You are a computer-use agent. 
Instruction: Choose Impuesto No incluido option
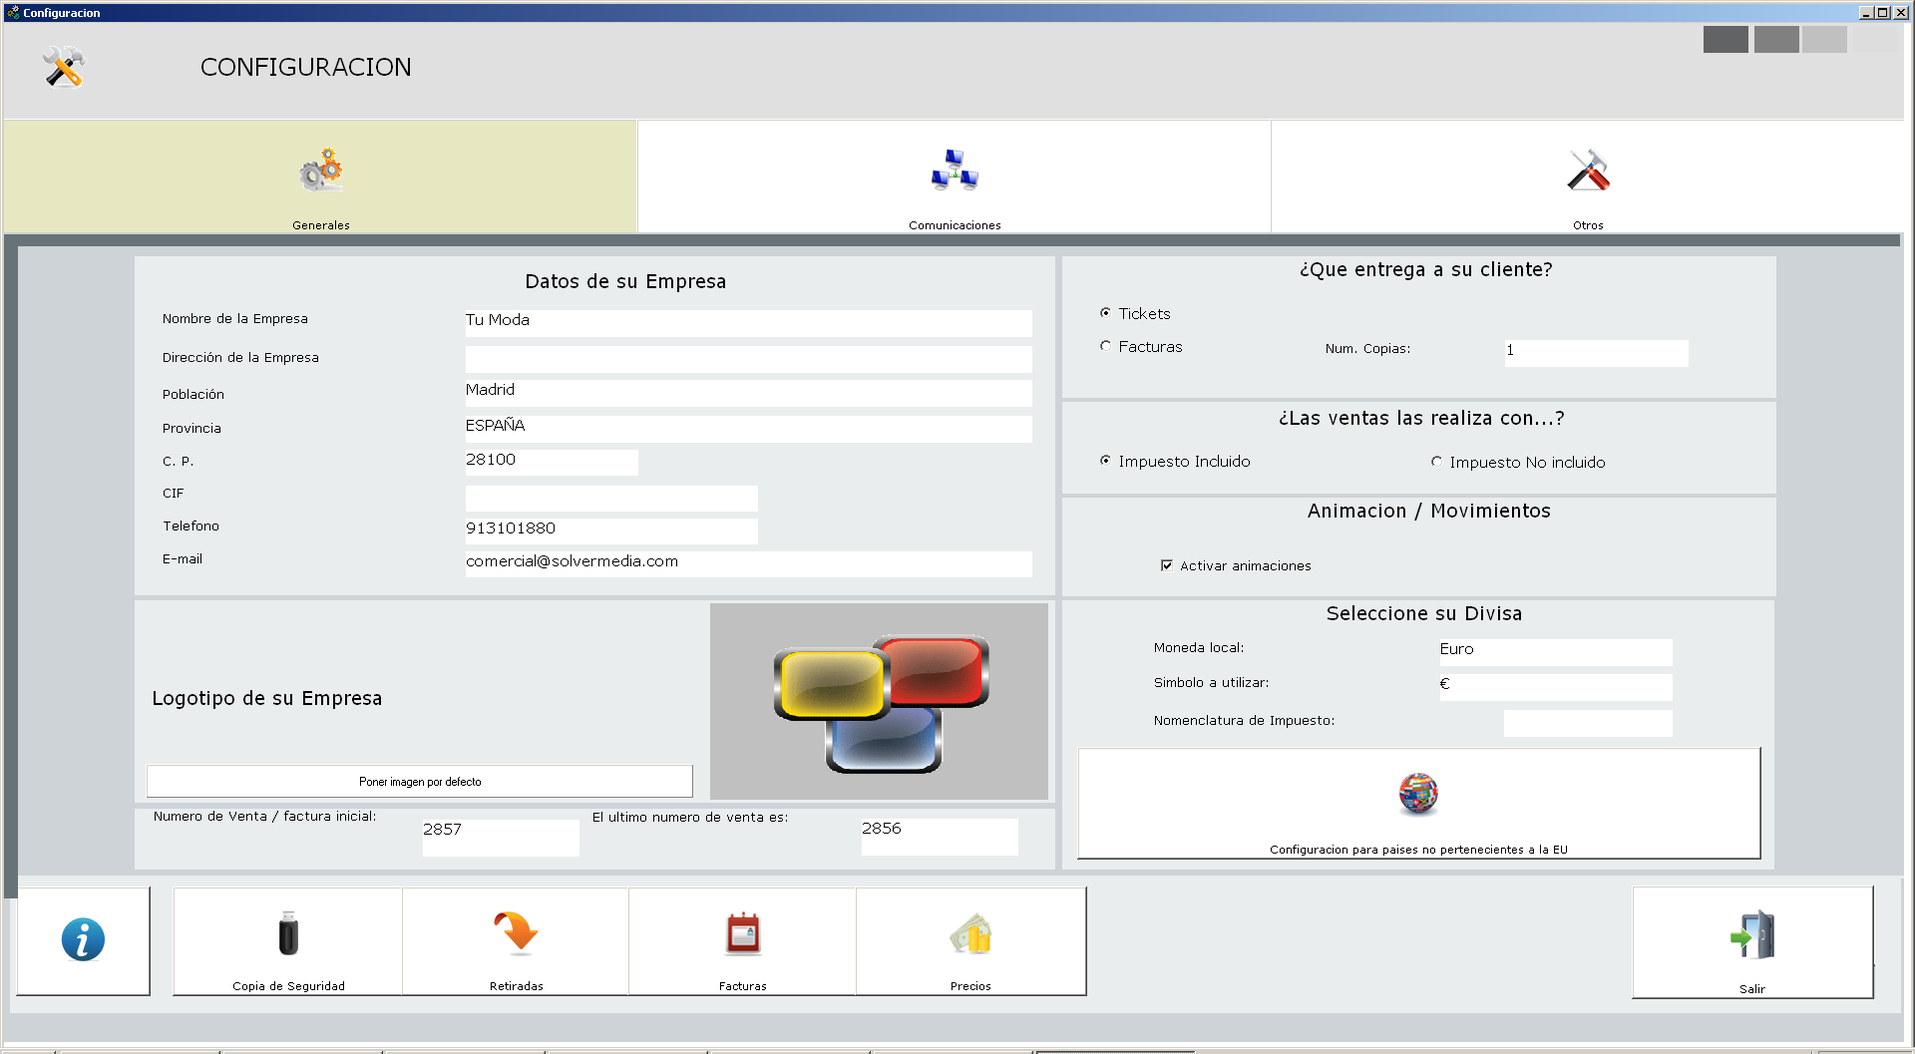click(x=1437, y=462)
